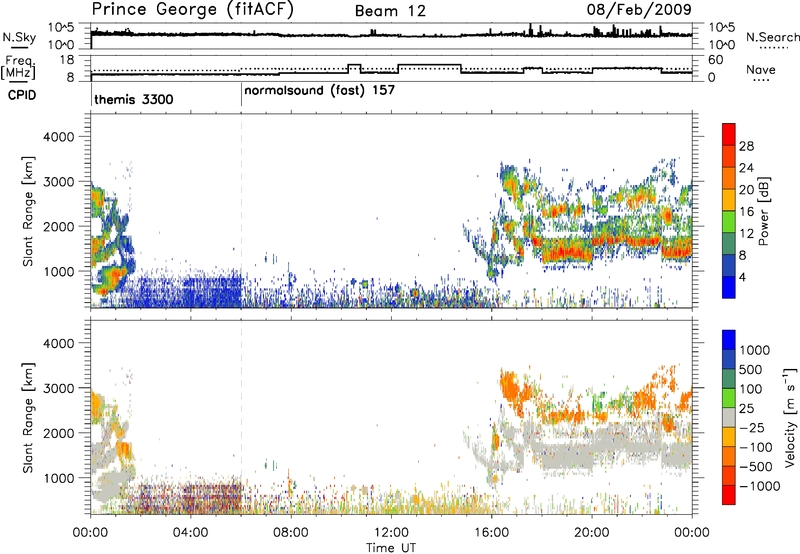Pick the Power colorbar segment between 16 and 20
The image size is (800, 554).
tap(729, 200)
